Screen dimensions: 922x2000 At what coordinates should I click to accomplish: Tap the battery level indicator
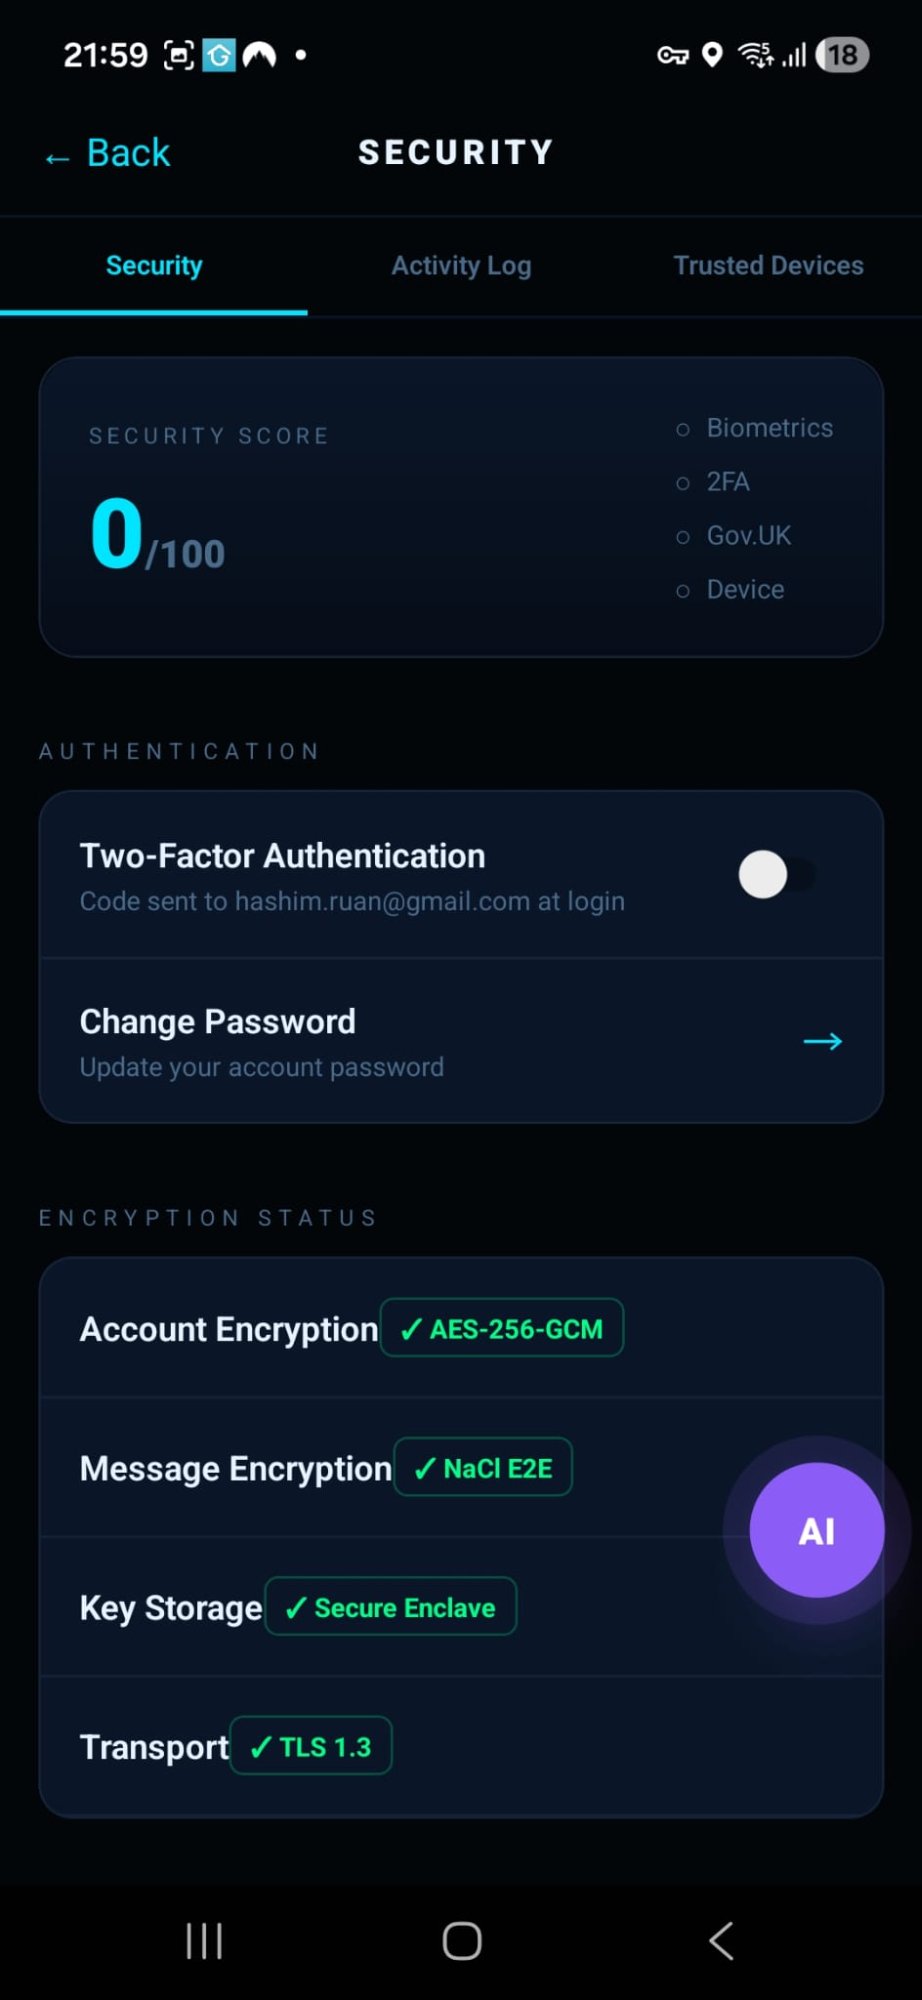[842, 55]
